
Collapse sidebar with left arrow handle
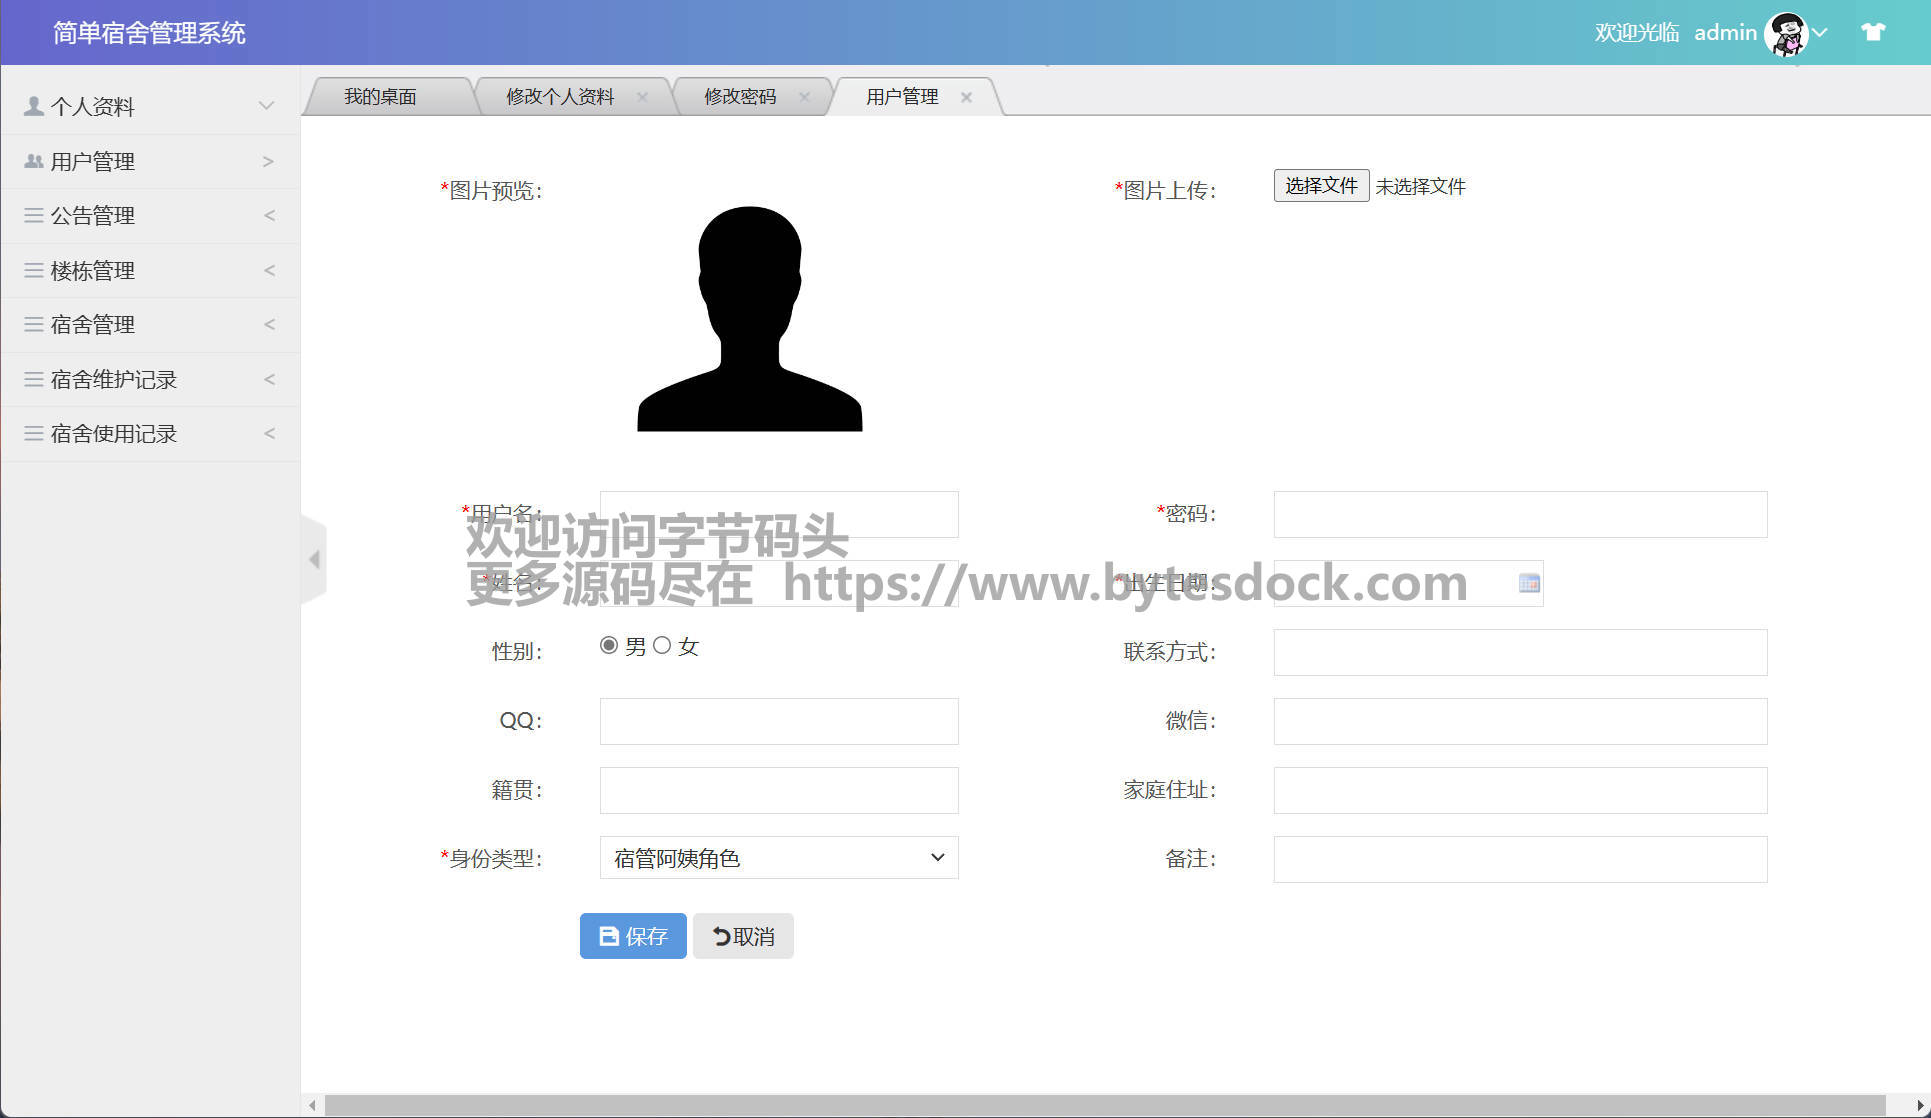[x=314, y=559]
